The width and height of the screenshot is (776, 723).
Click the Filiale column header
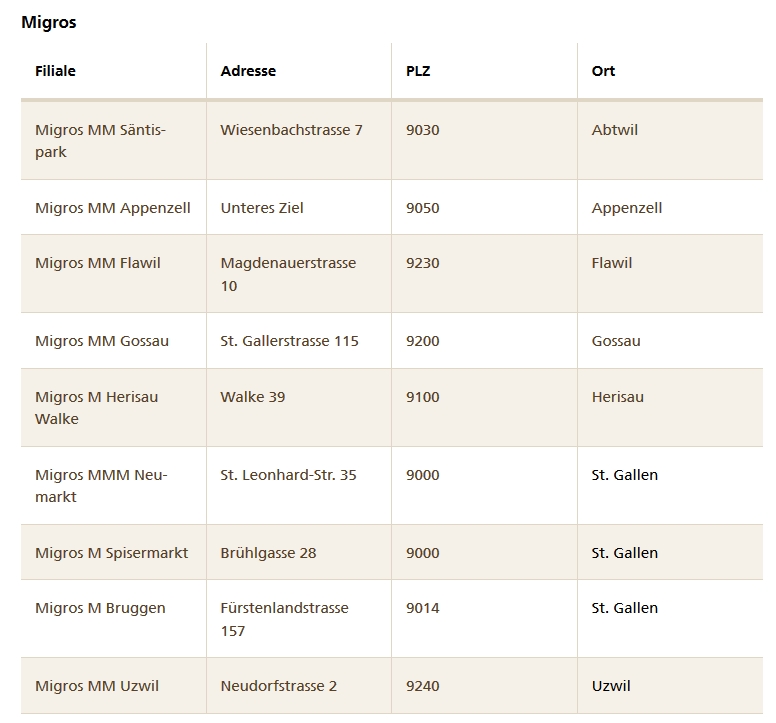coord(55,71)
